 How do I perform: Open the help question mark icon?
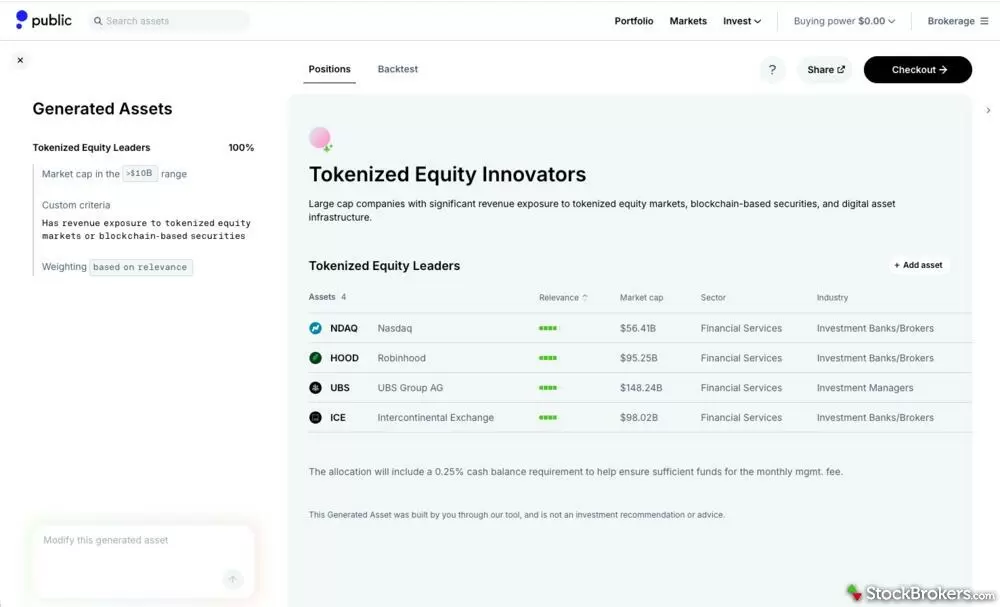click(x=772, y=69)
